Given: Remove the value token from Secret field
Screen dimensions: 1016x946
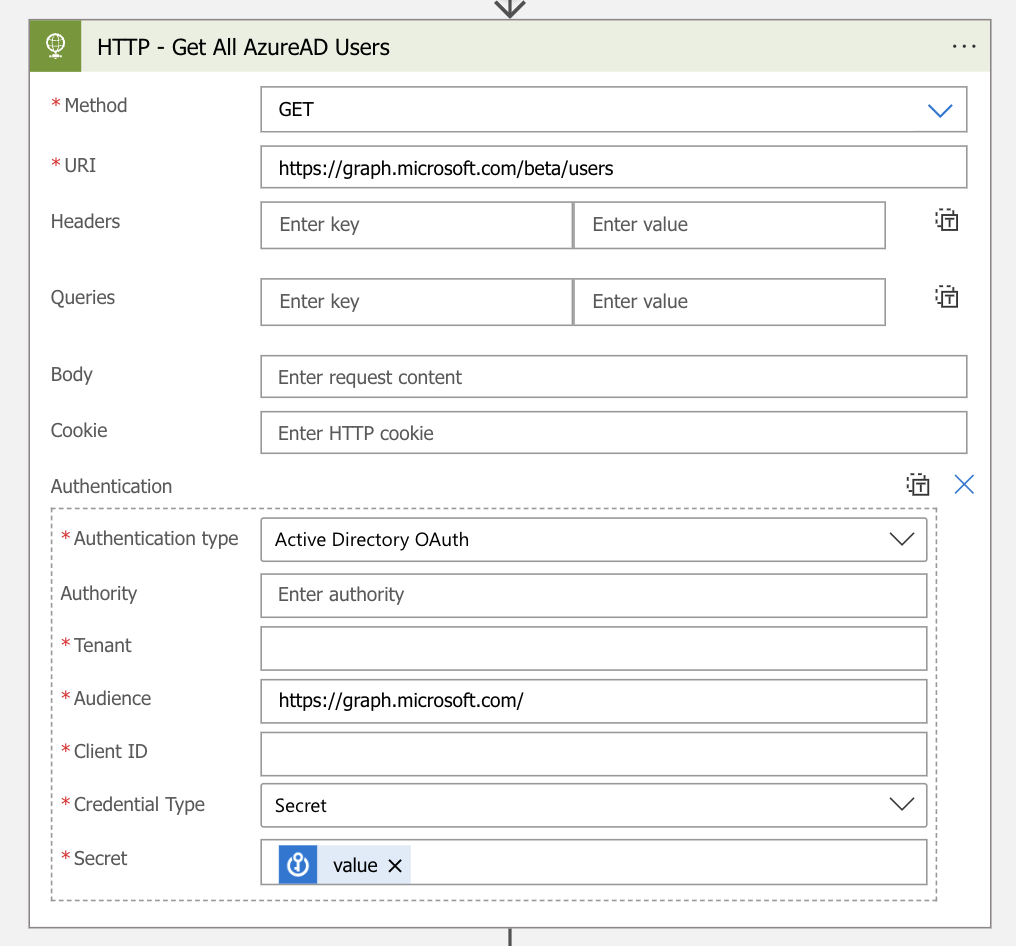Looking at the screenshot, I should pos(395,866).
